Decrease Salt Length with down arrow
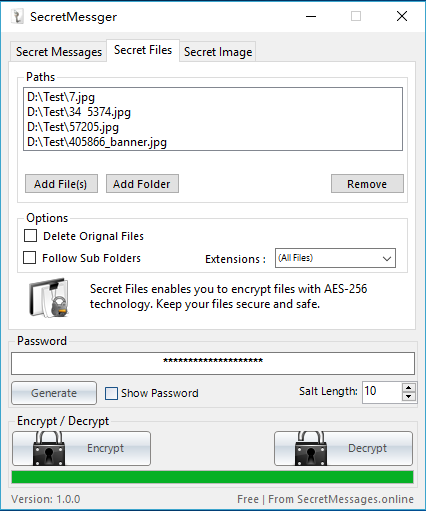Image resolution: width=426 pixels, height=511 pixels. click(x=409, y=397)
